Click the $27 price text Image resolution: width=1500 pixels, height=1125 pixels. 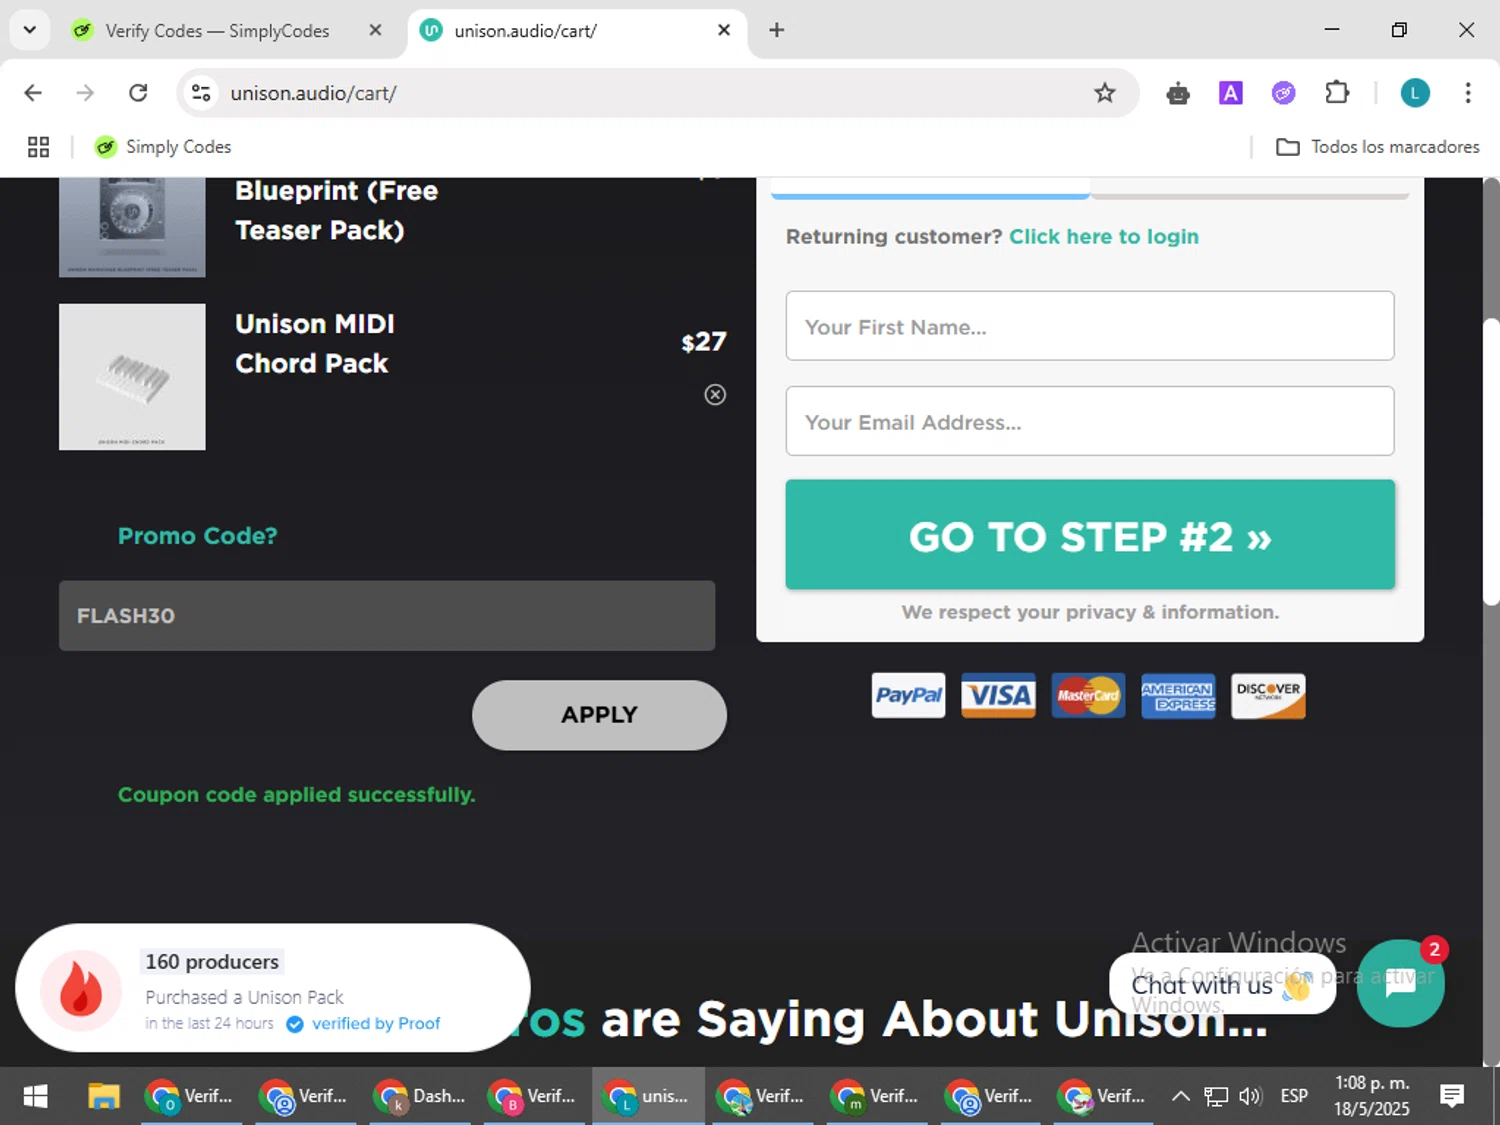click(x=703, y=342)
